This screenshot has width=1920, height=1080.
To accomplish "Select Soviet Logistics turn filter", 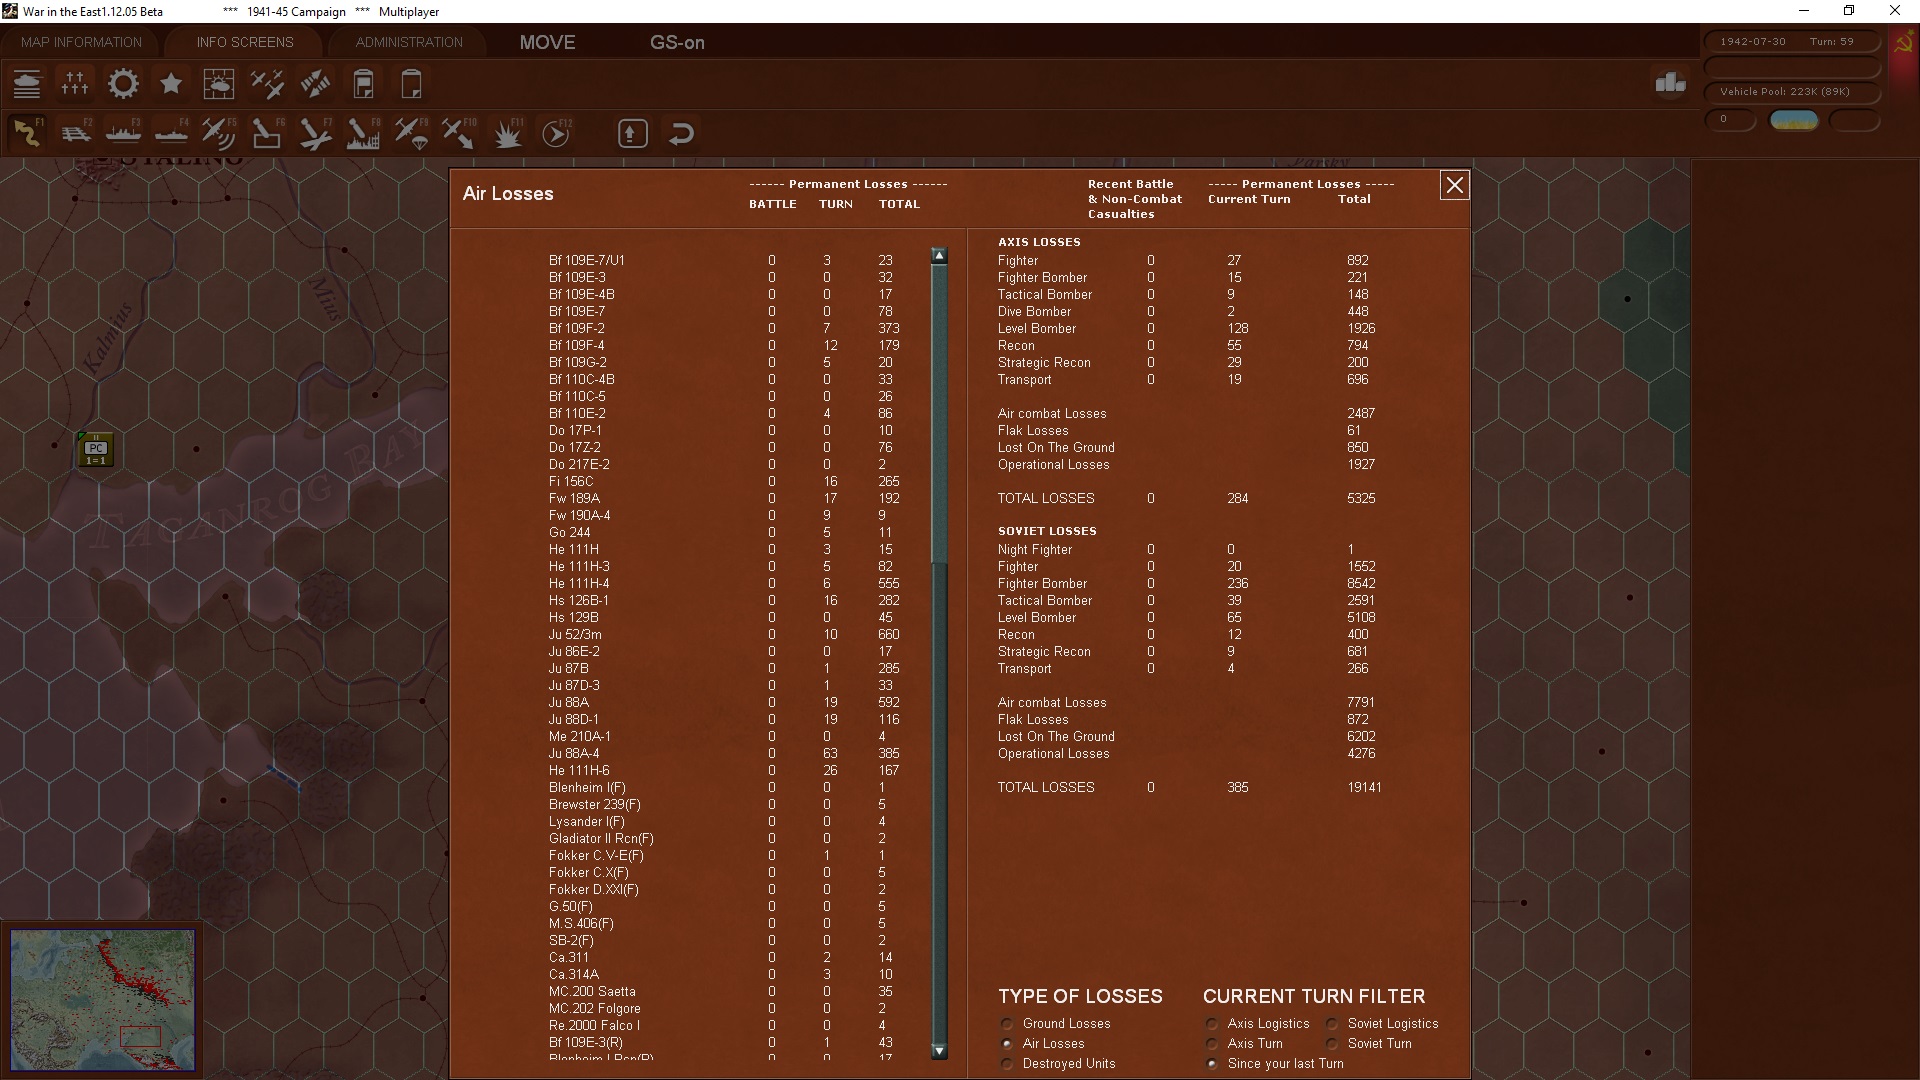I will (1332, 1024).
